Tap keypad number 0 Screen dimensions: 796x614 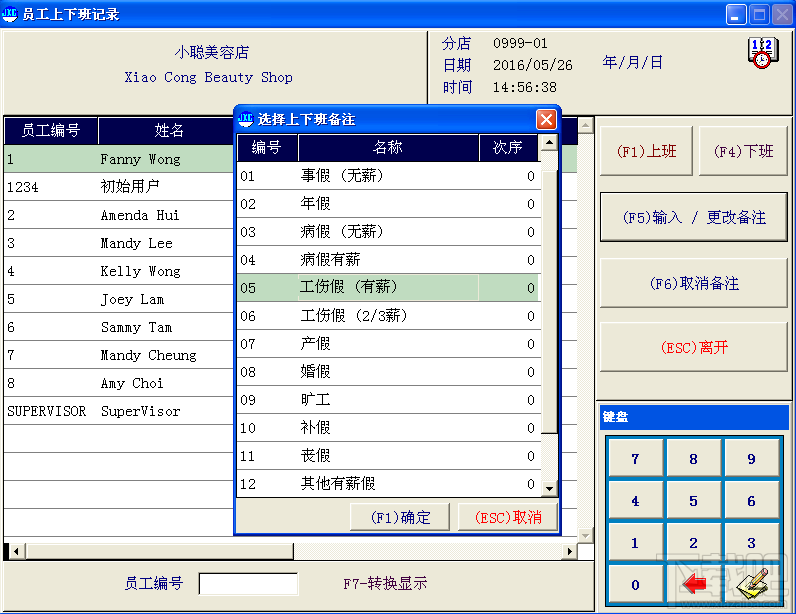[636, 584]
